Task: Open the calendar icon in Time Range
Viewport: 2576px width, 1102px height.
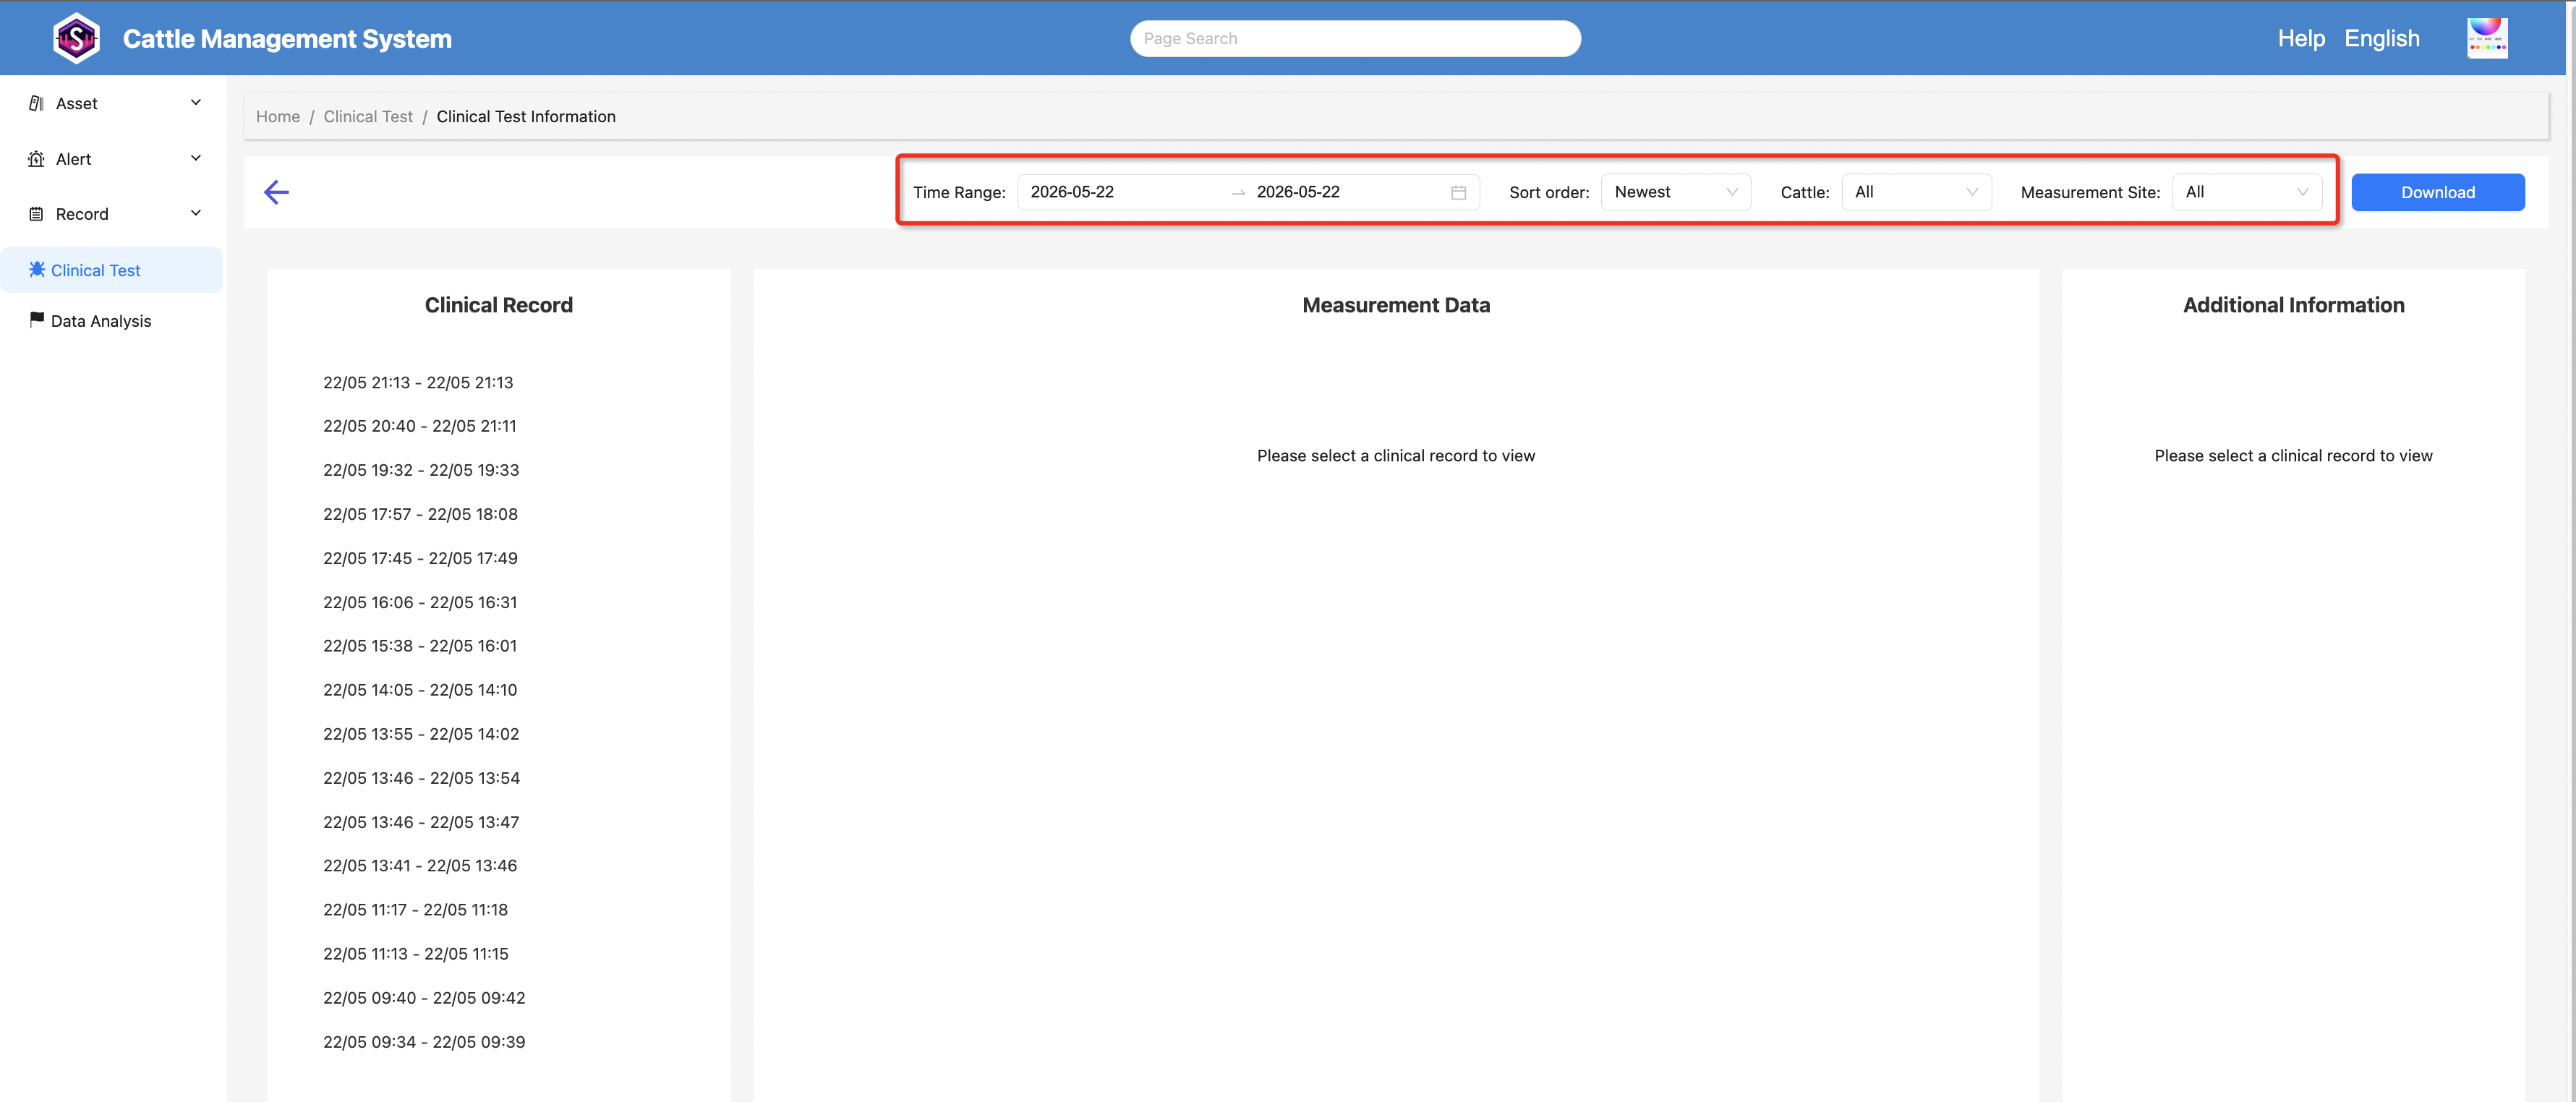Action: coord(1458,192)
